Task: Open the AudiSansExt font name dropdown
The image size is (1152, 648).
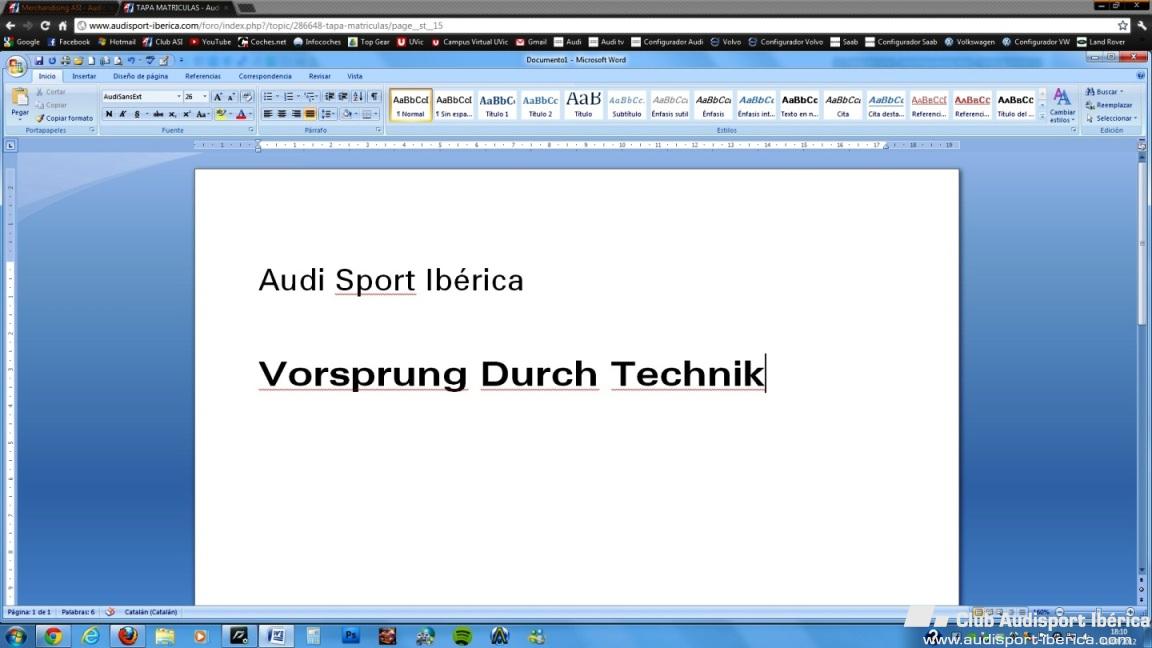Action: (178, 96)
